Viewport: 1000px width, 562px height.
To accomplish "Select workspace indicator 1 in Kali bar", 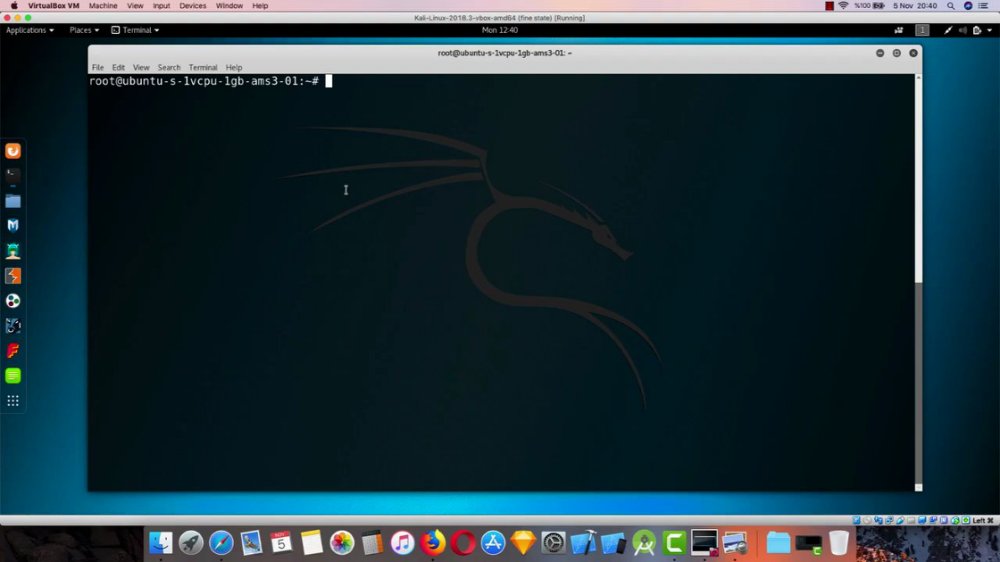I will point(922,30).
